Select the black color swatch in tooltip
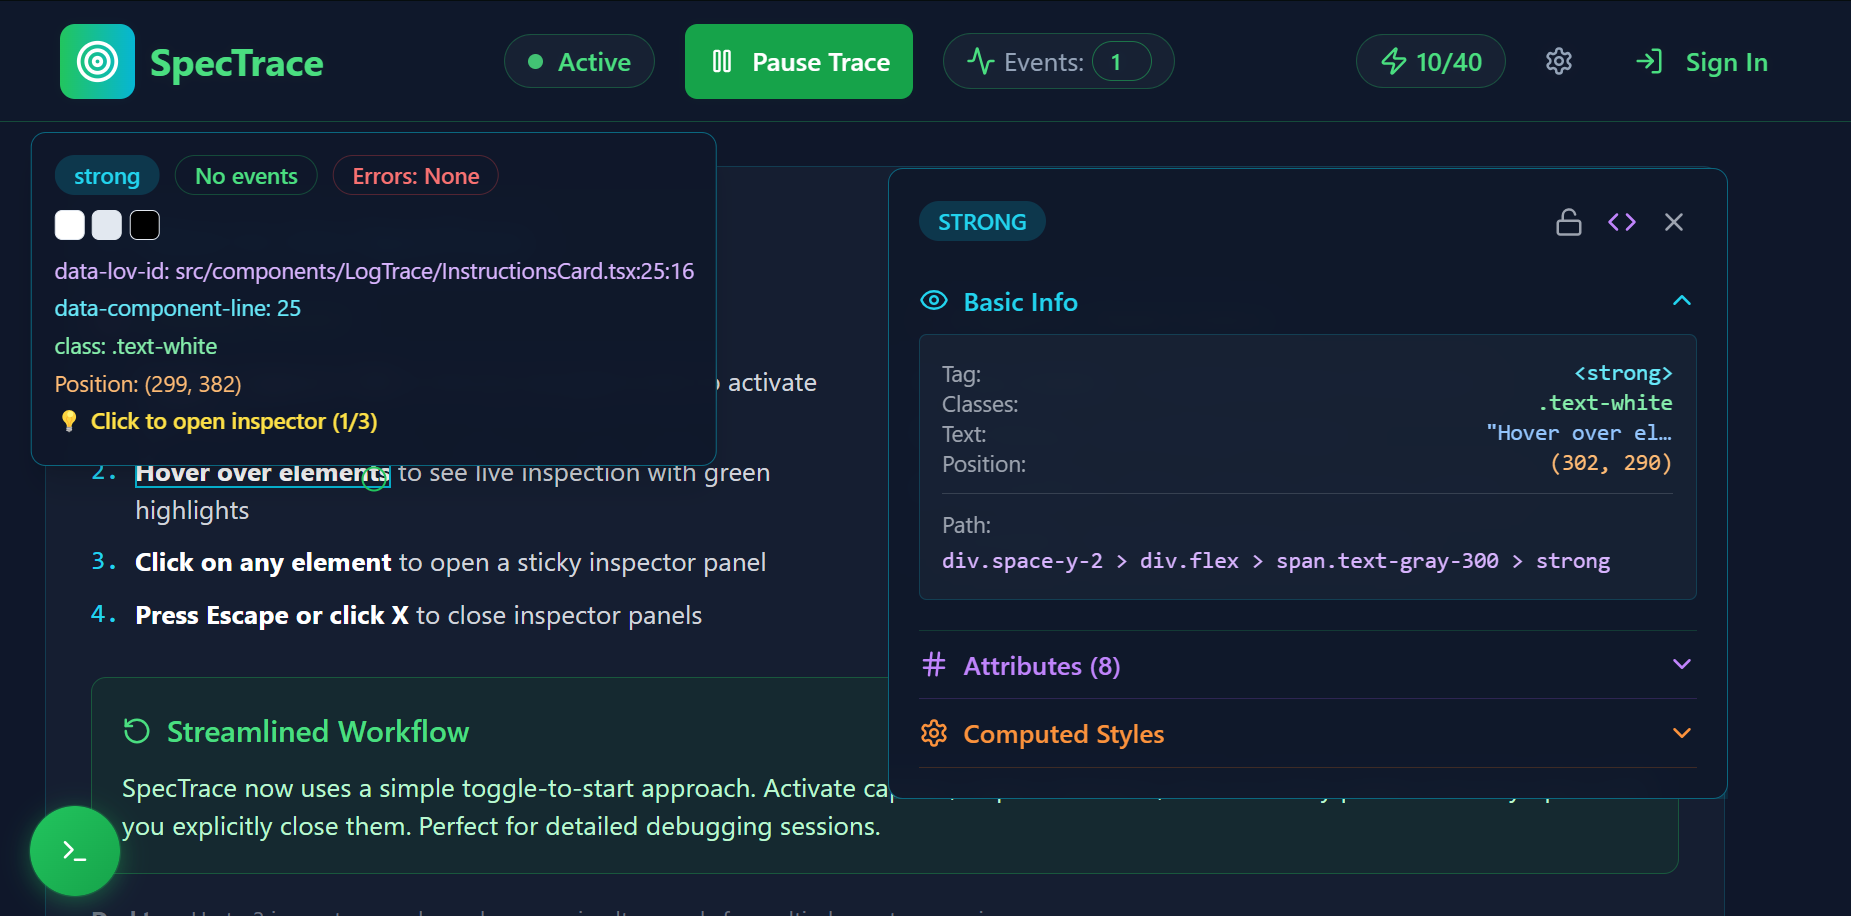This screenshot has height=916, width=1851. pos(145,225)
